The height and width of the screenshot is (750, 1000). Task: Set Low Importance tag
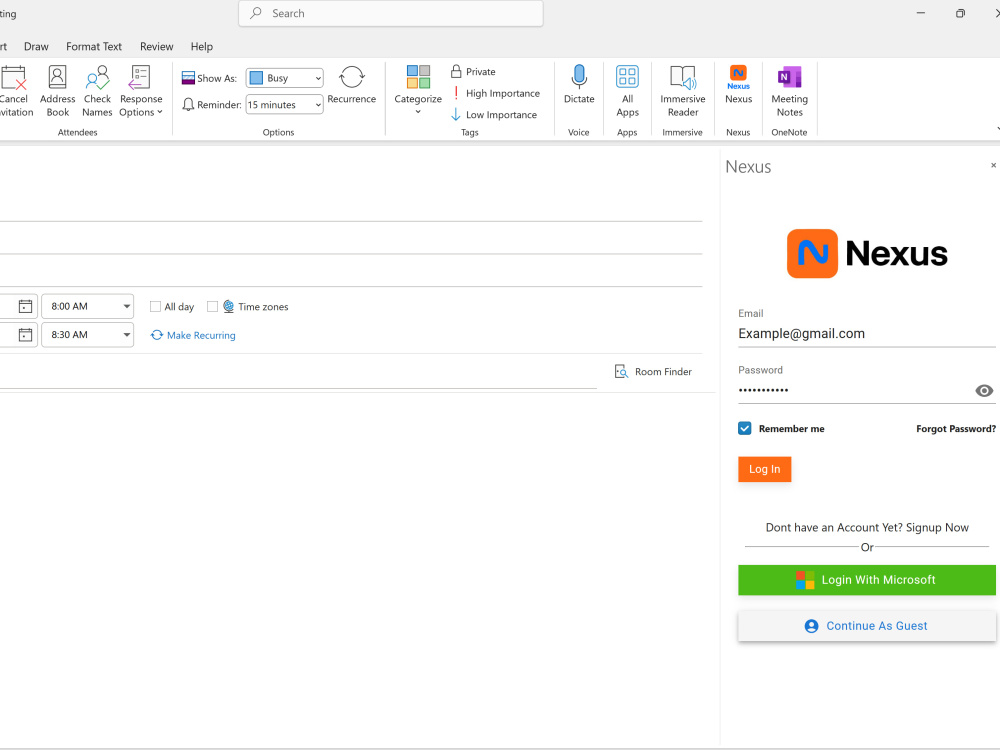494,115
